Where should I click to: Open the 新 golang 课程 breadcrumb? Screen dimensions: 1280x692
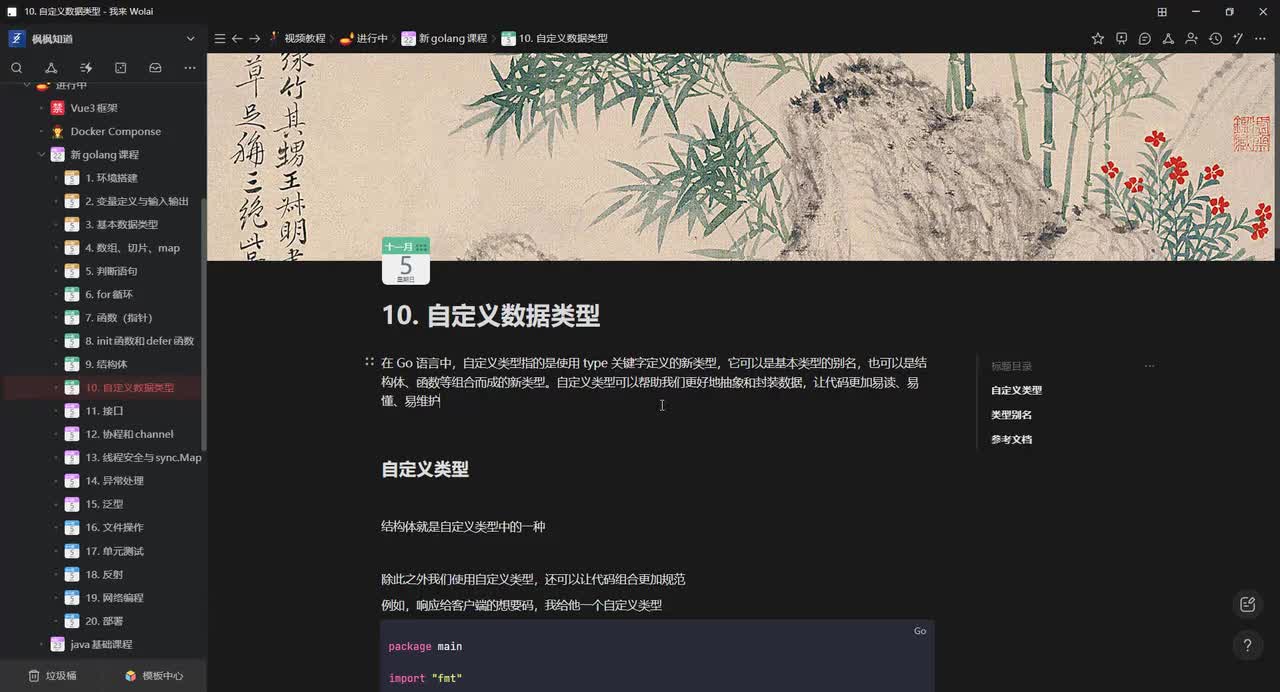[x=444, y=38]
